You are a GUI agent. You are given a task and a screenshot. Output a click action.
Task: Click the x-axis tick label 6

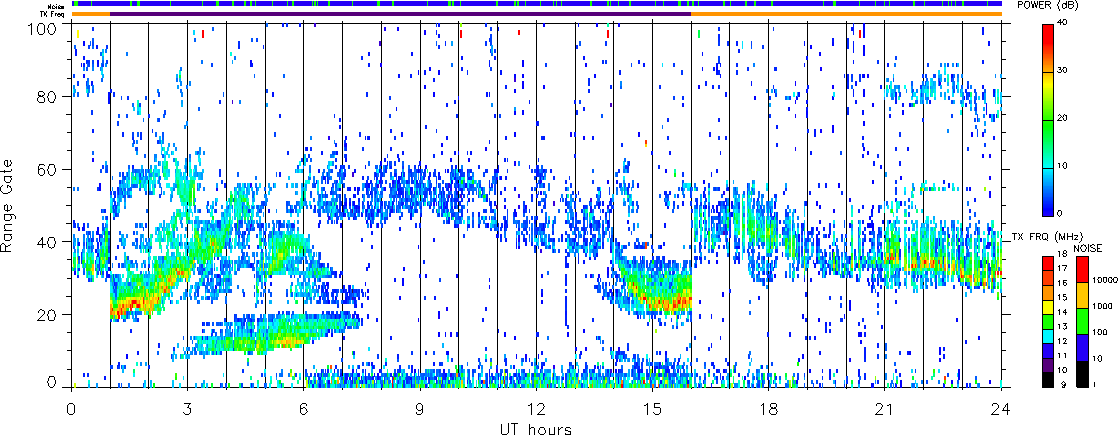coord(304,410)
